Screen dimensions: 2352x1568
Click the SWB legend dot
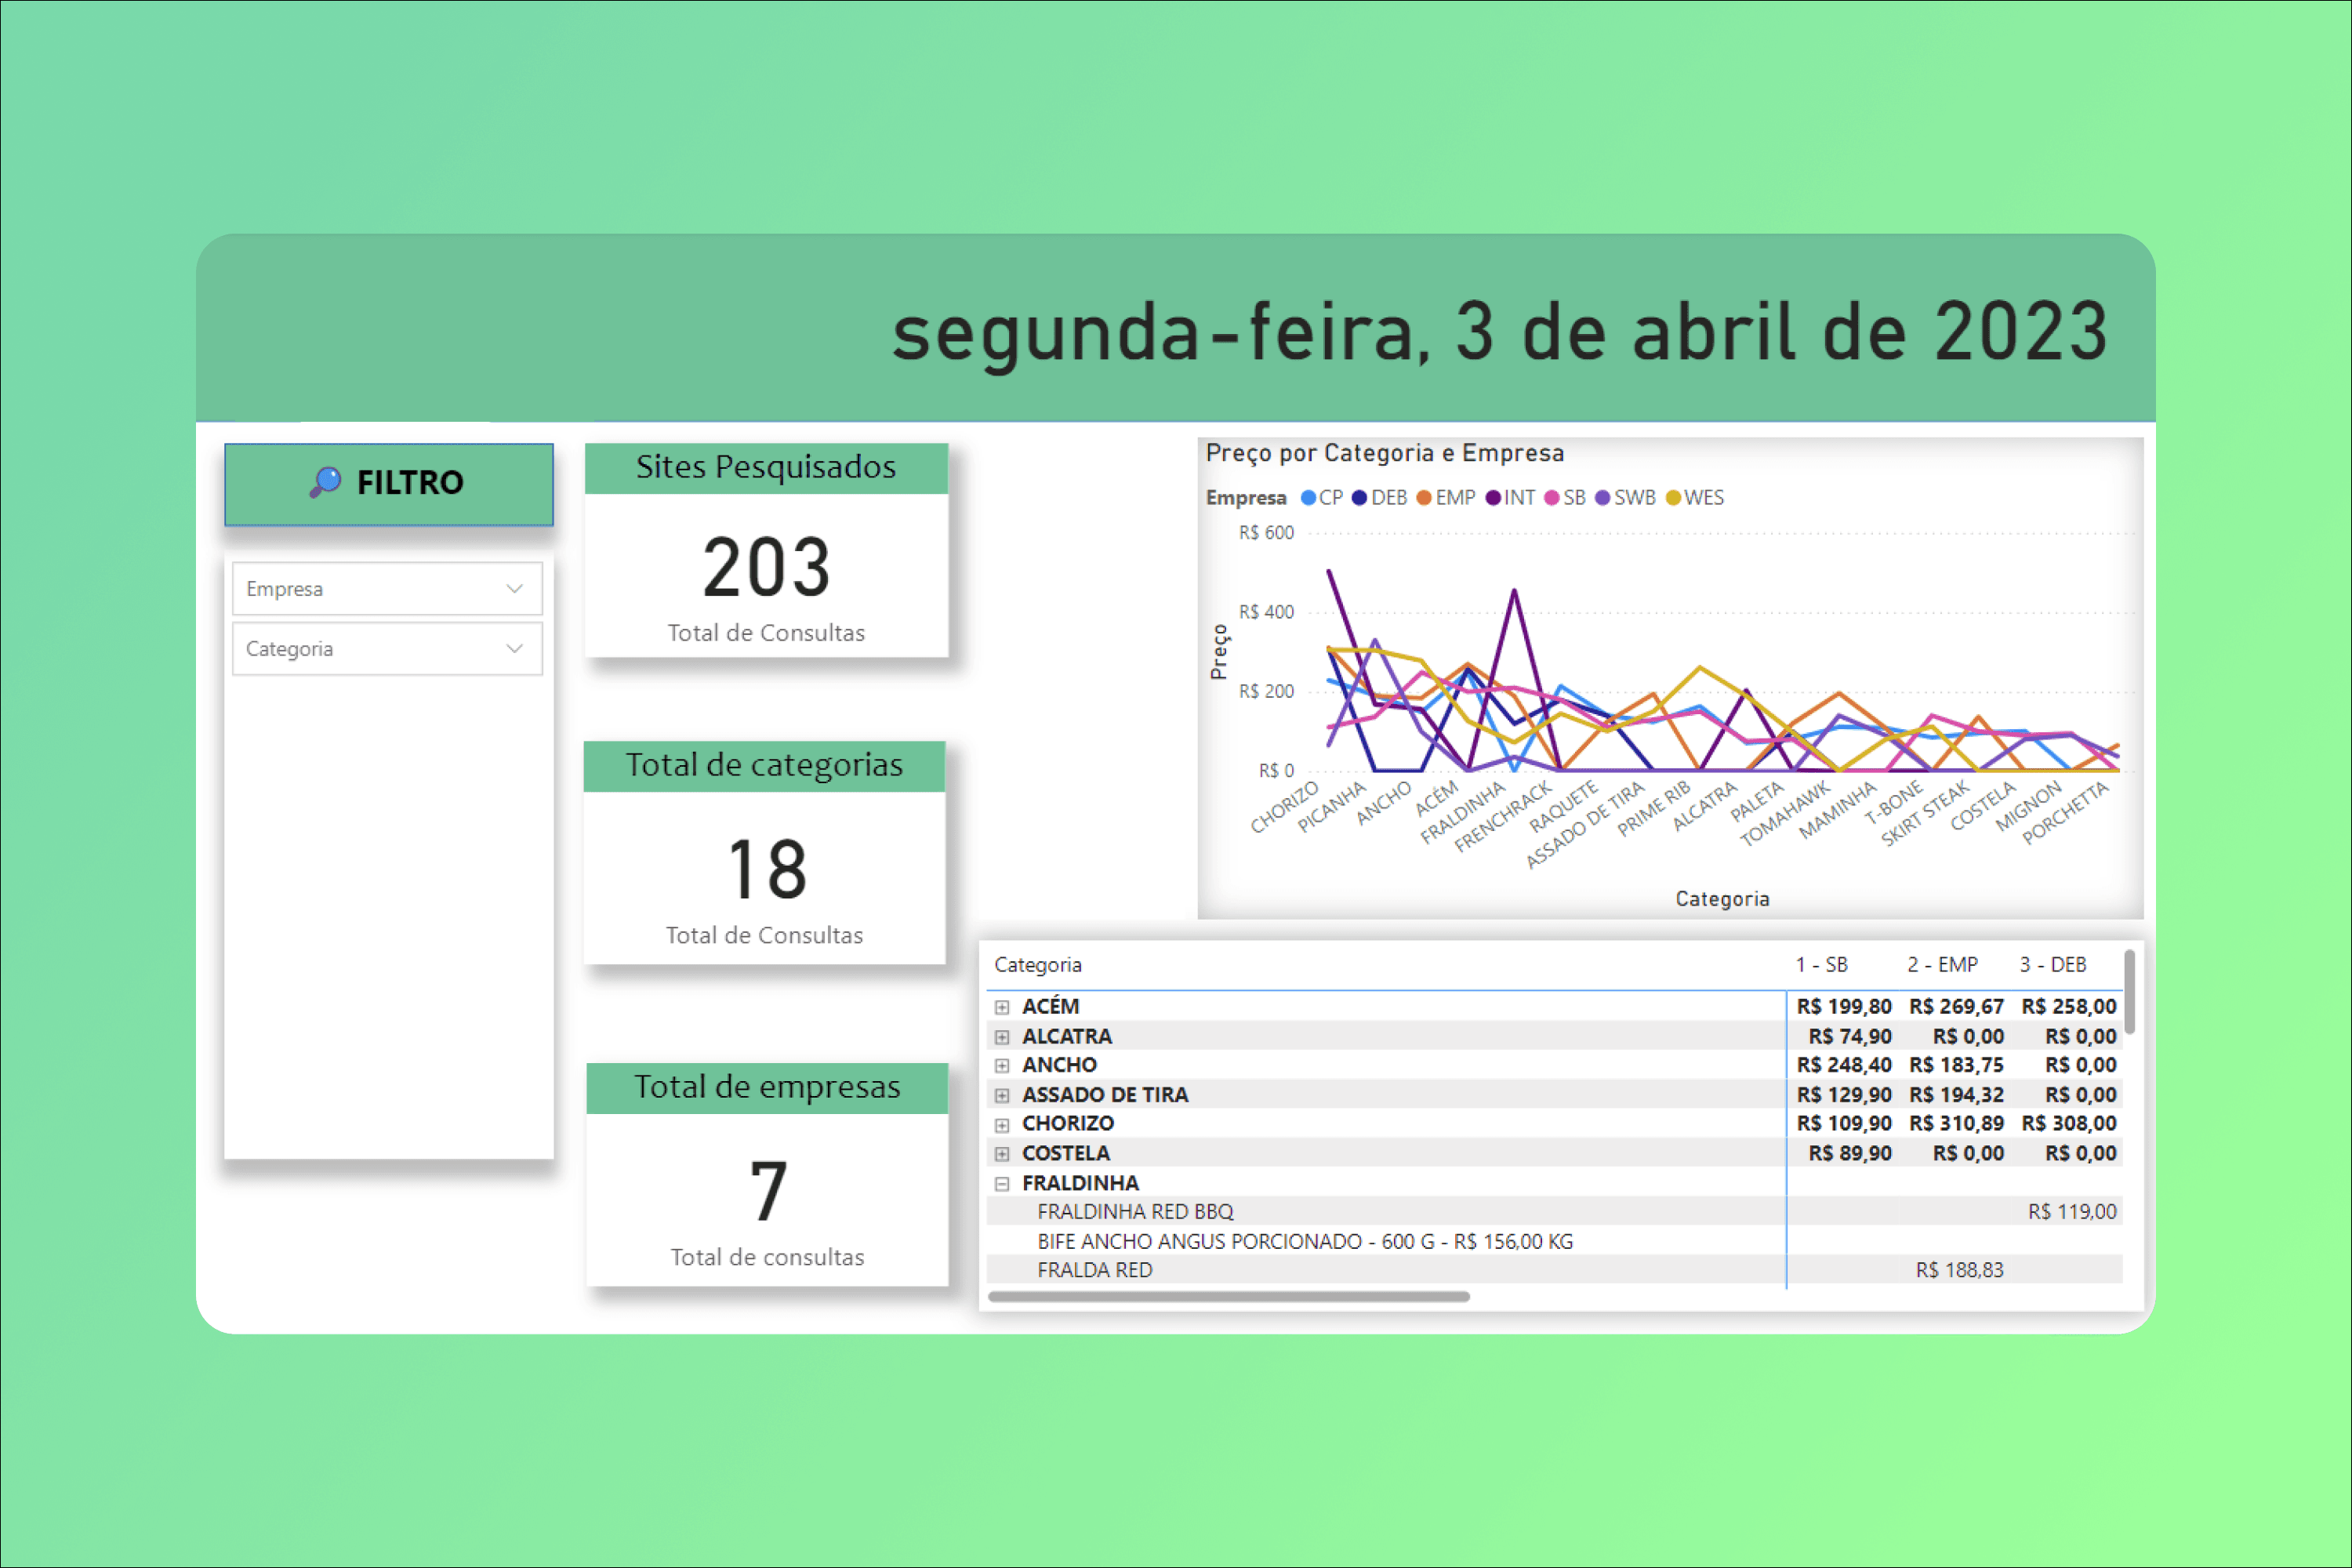click(x=1602, y=498)
